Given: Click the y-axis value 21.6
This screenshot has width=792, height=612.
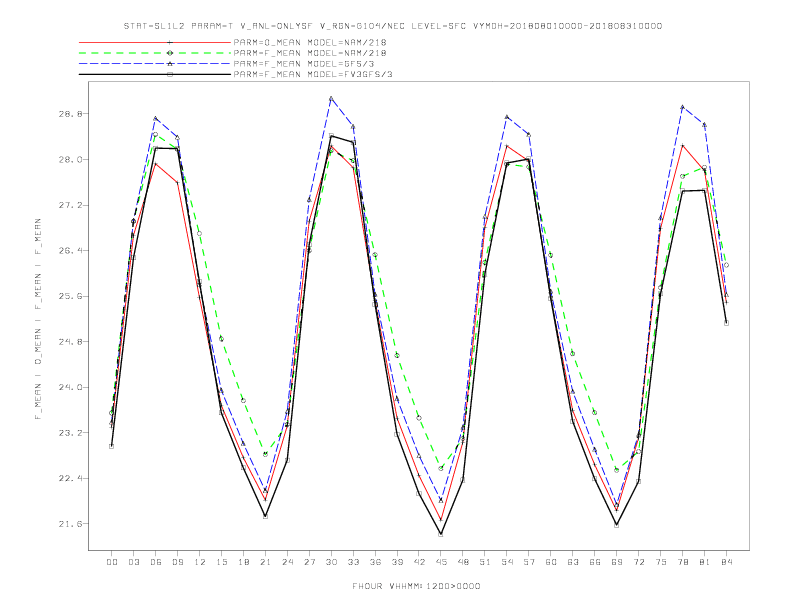Looking at the screenshot, I should [x=70, y=524].
